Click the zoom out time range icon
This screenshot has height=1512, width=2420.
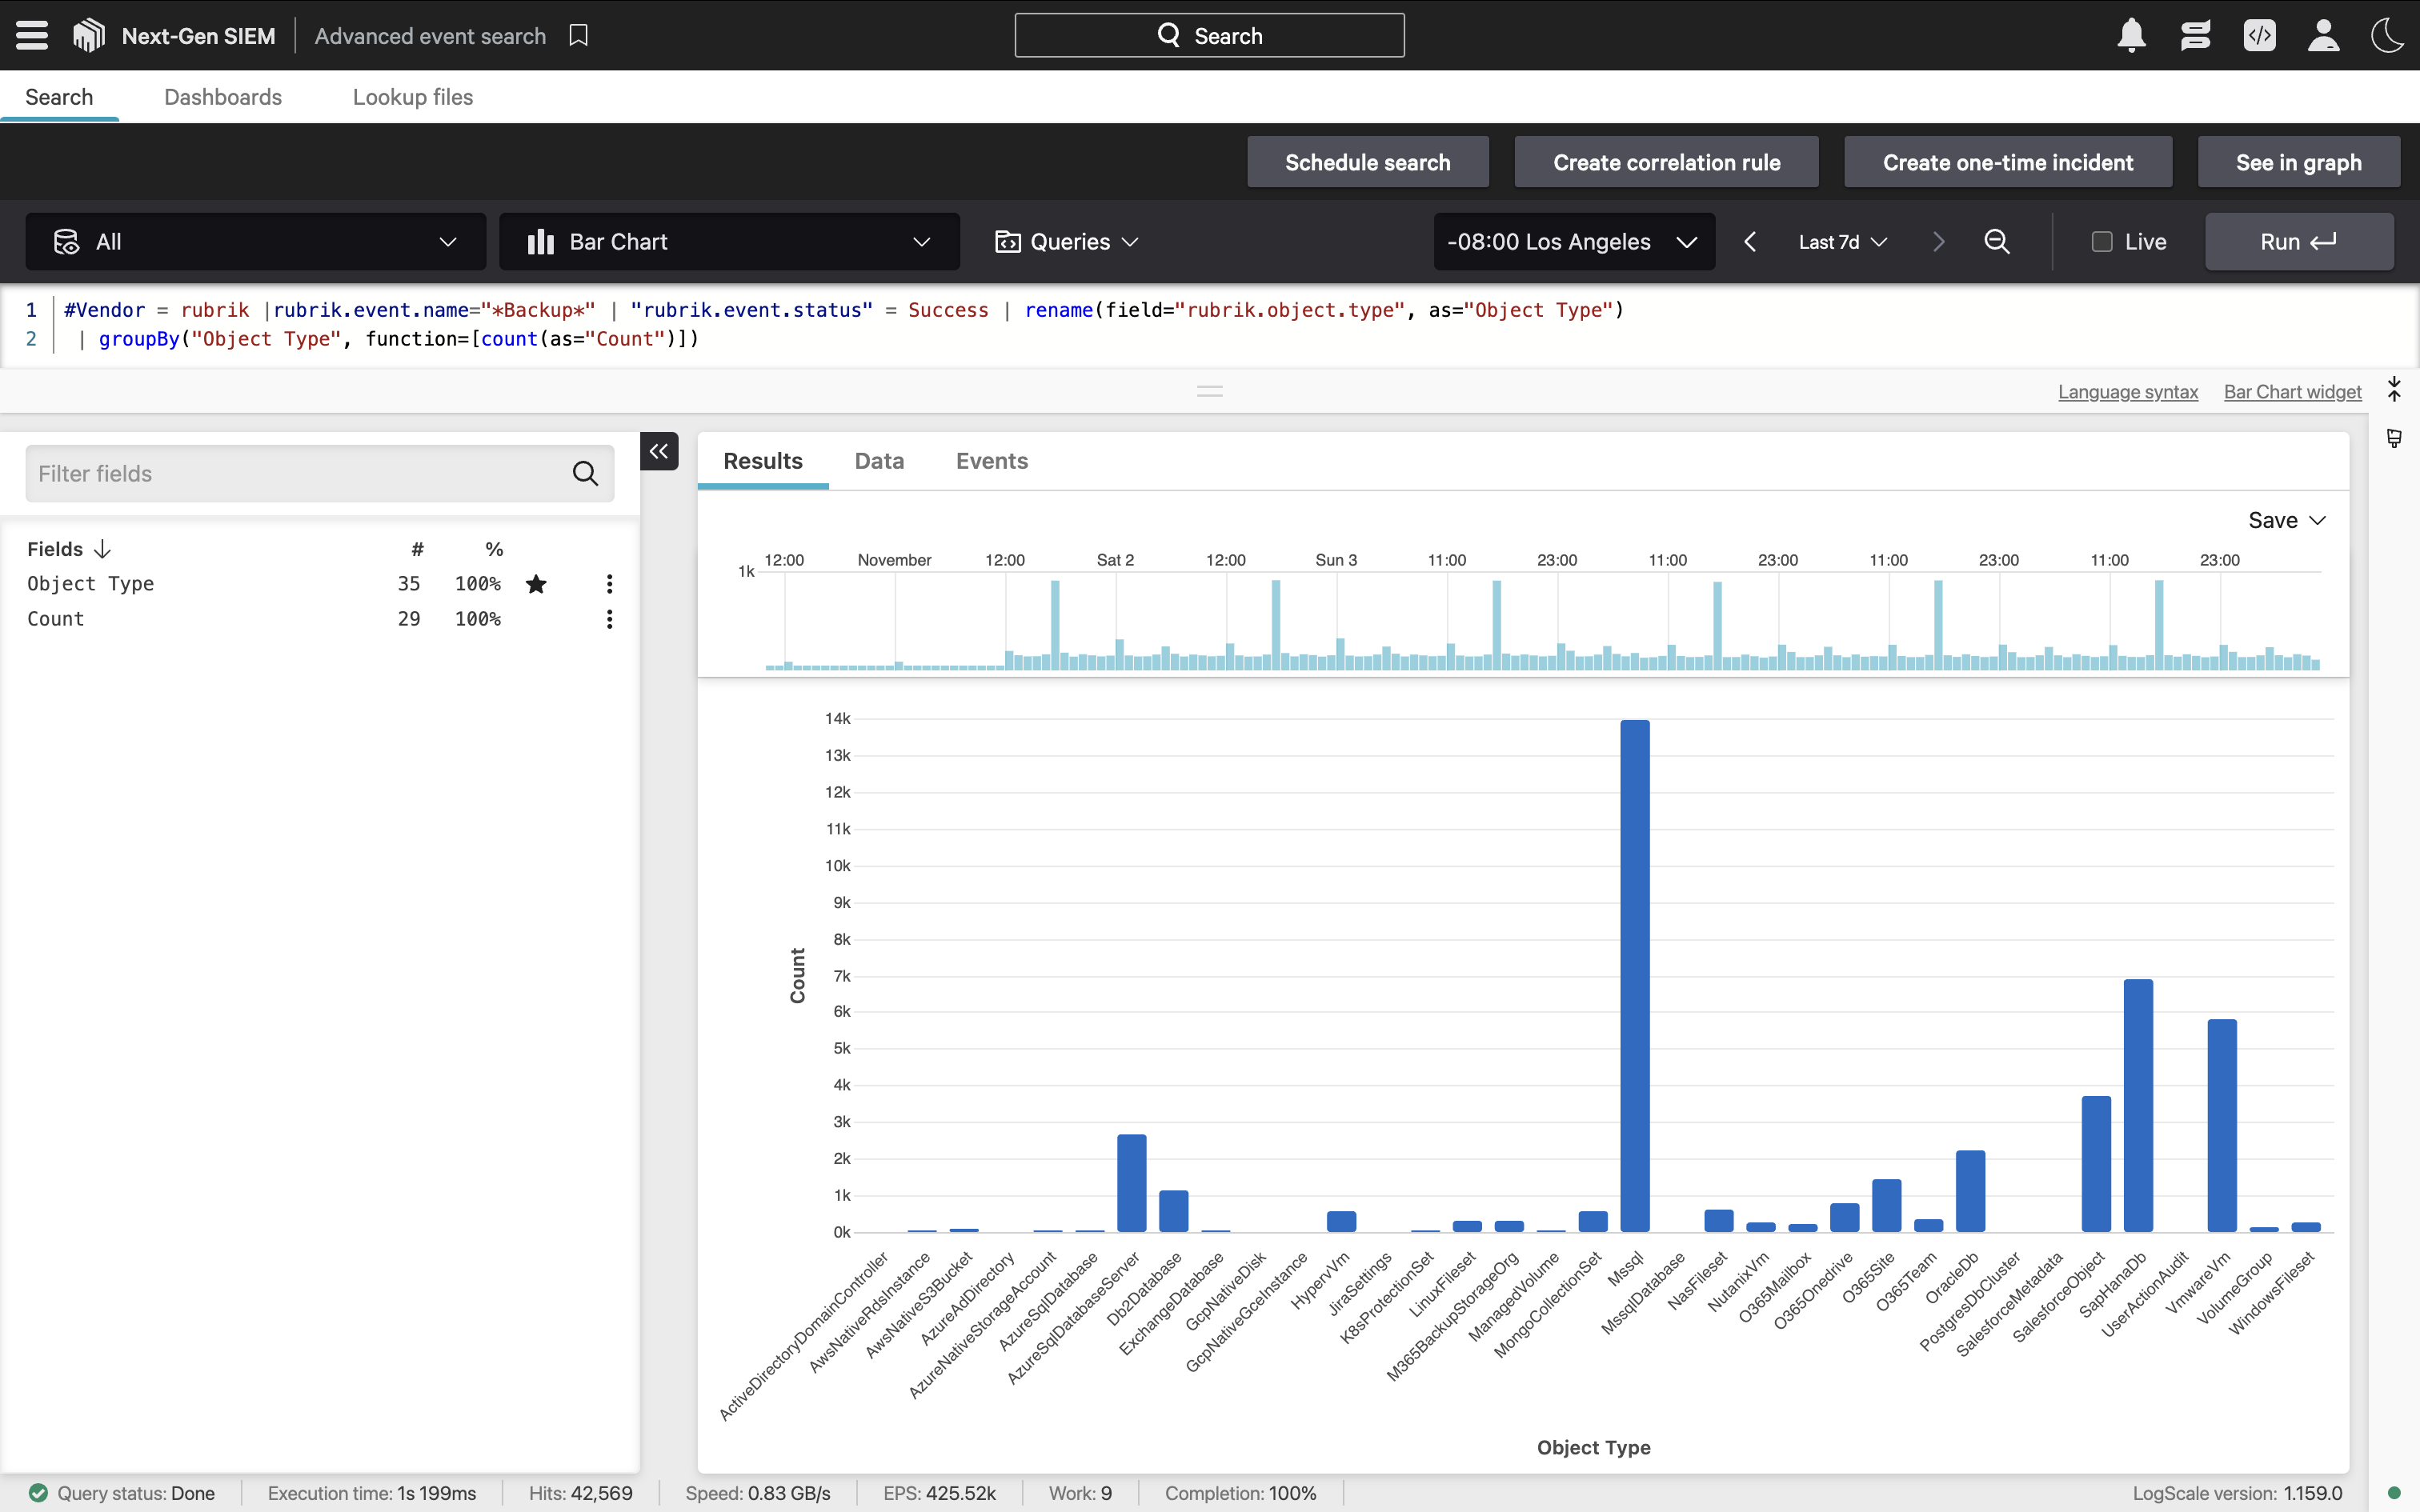(1996, 242)
